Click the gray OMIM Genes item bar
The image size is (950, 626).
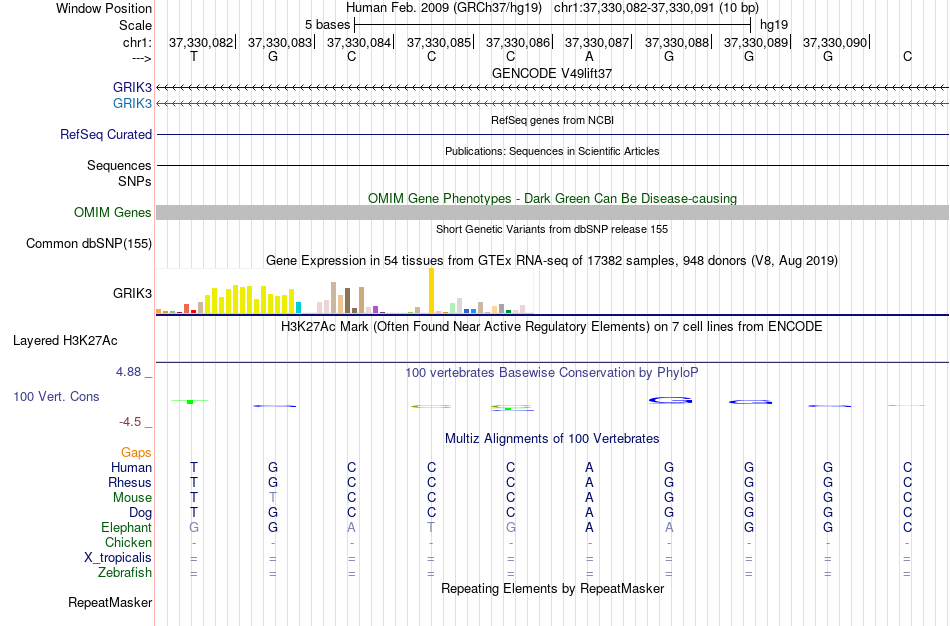coord(552,212)
